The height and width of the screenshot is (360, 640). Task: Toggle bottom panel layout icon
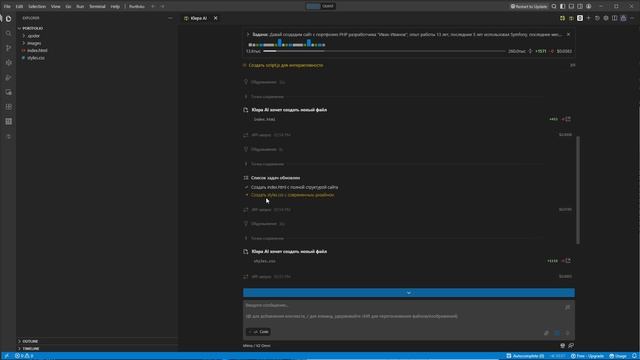click(571, 6)
